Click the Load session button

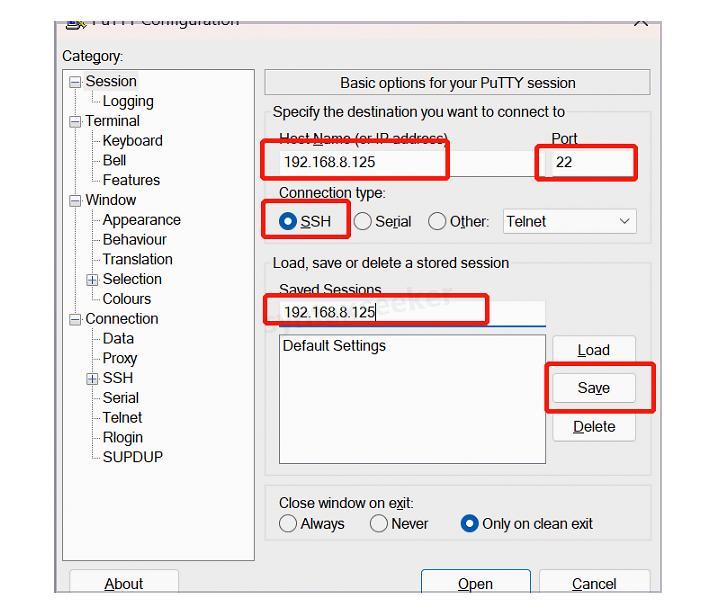pyautogui.click(x=594, y=350)
